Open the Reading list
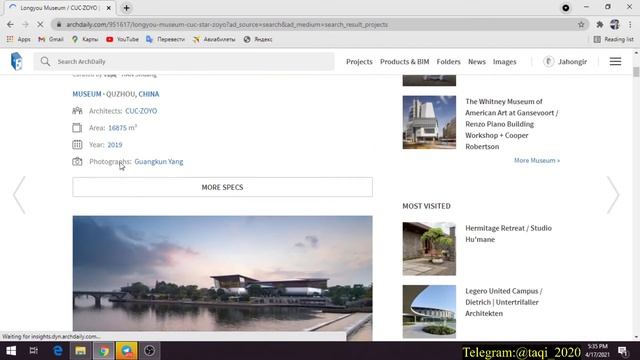 (613, 39)
